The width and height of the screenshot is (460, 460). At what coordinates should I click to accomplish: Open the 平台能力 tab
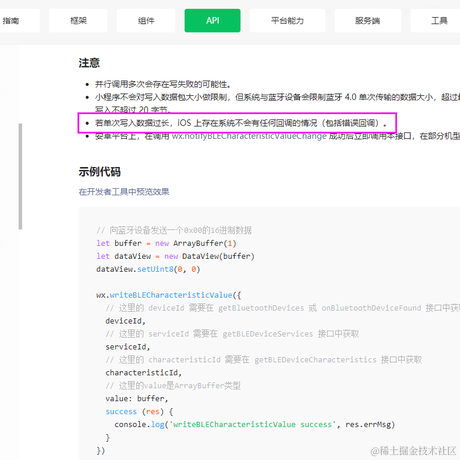point(287,21)
